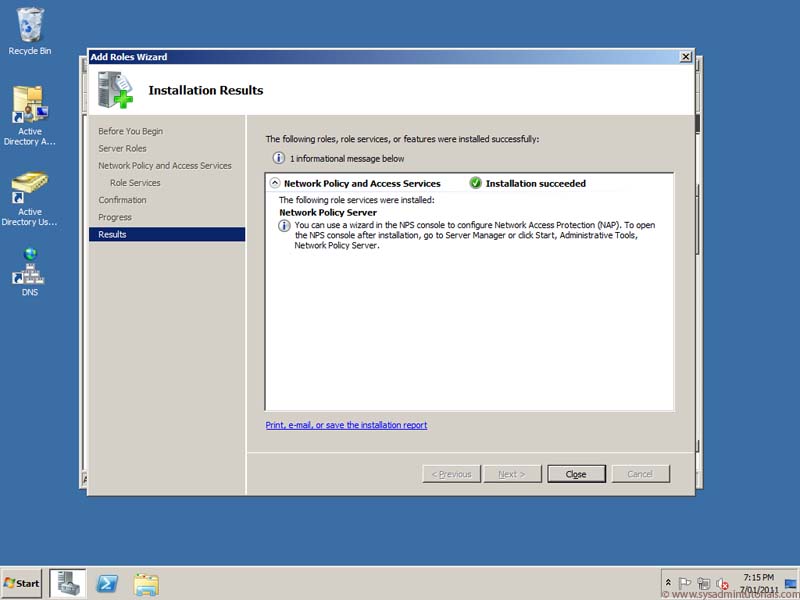Select the Role Services step
Image resolution: width=800 pixels, height=600 pixels.
pos(135,183)
